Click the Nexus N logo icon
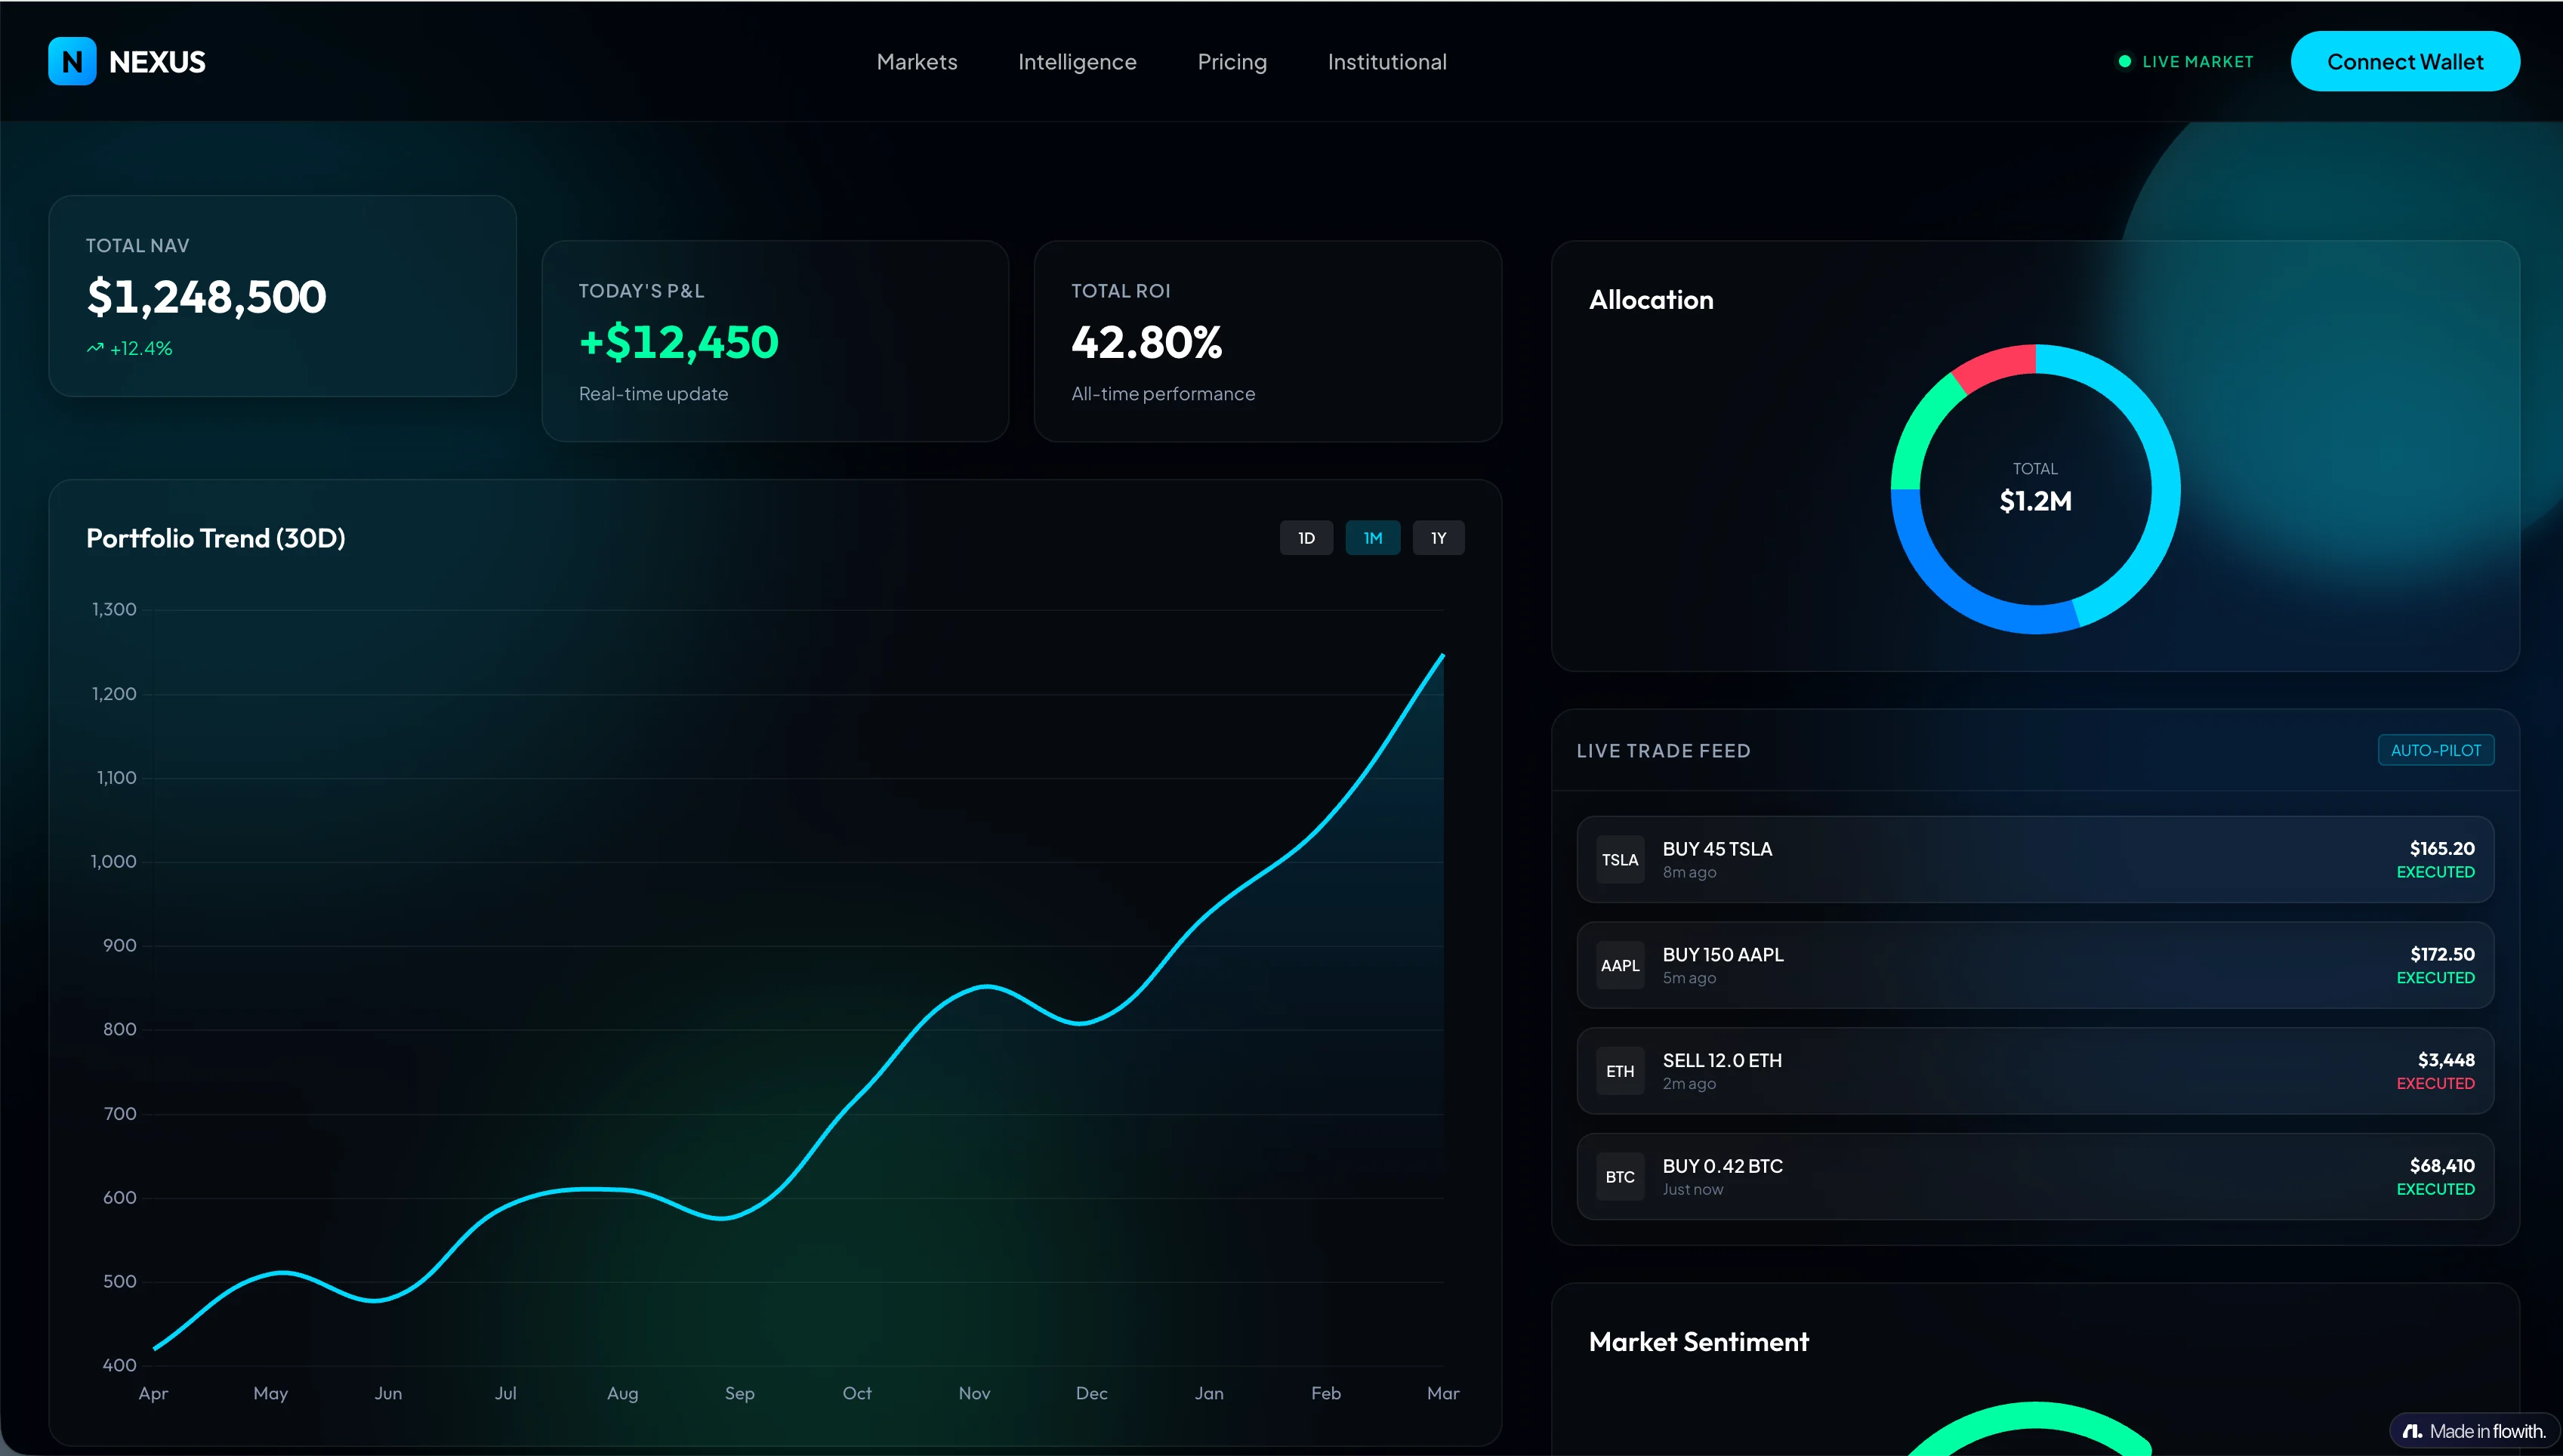The image size is (2563, 1456). (72, 62)
